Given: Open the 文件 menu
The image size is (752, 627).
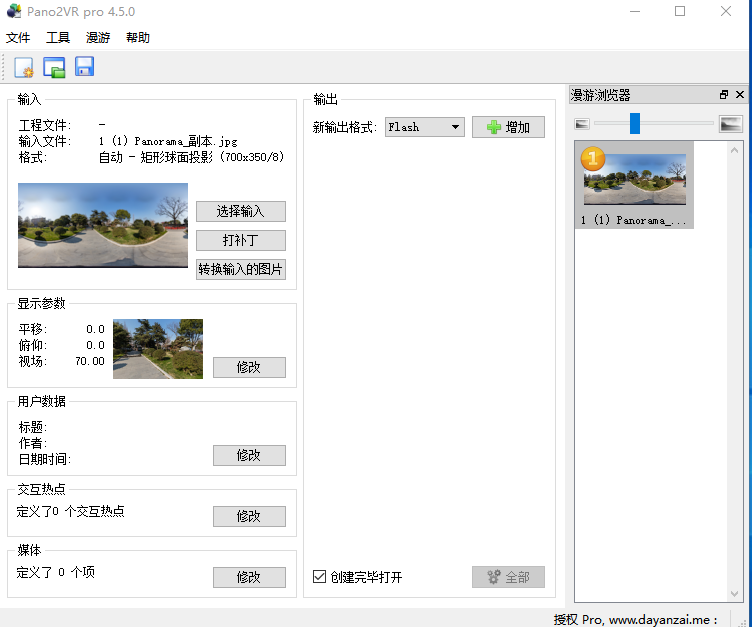Looking at the screenshot, I should point(18,38).
